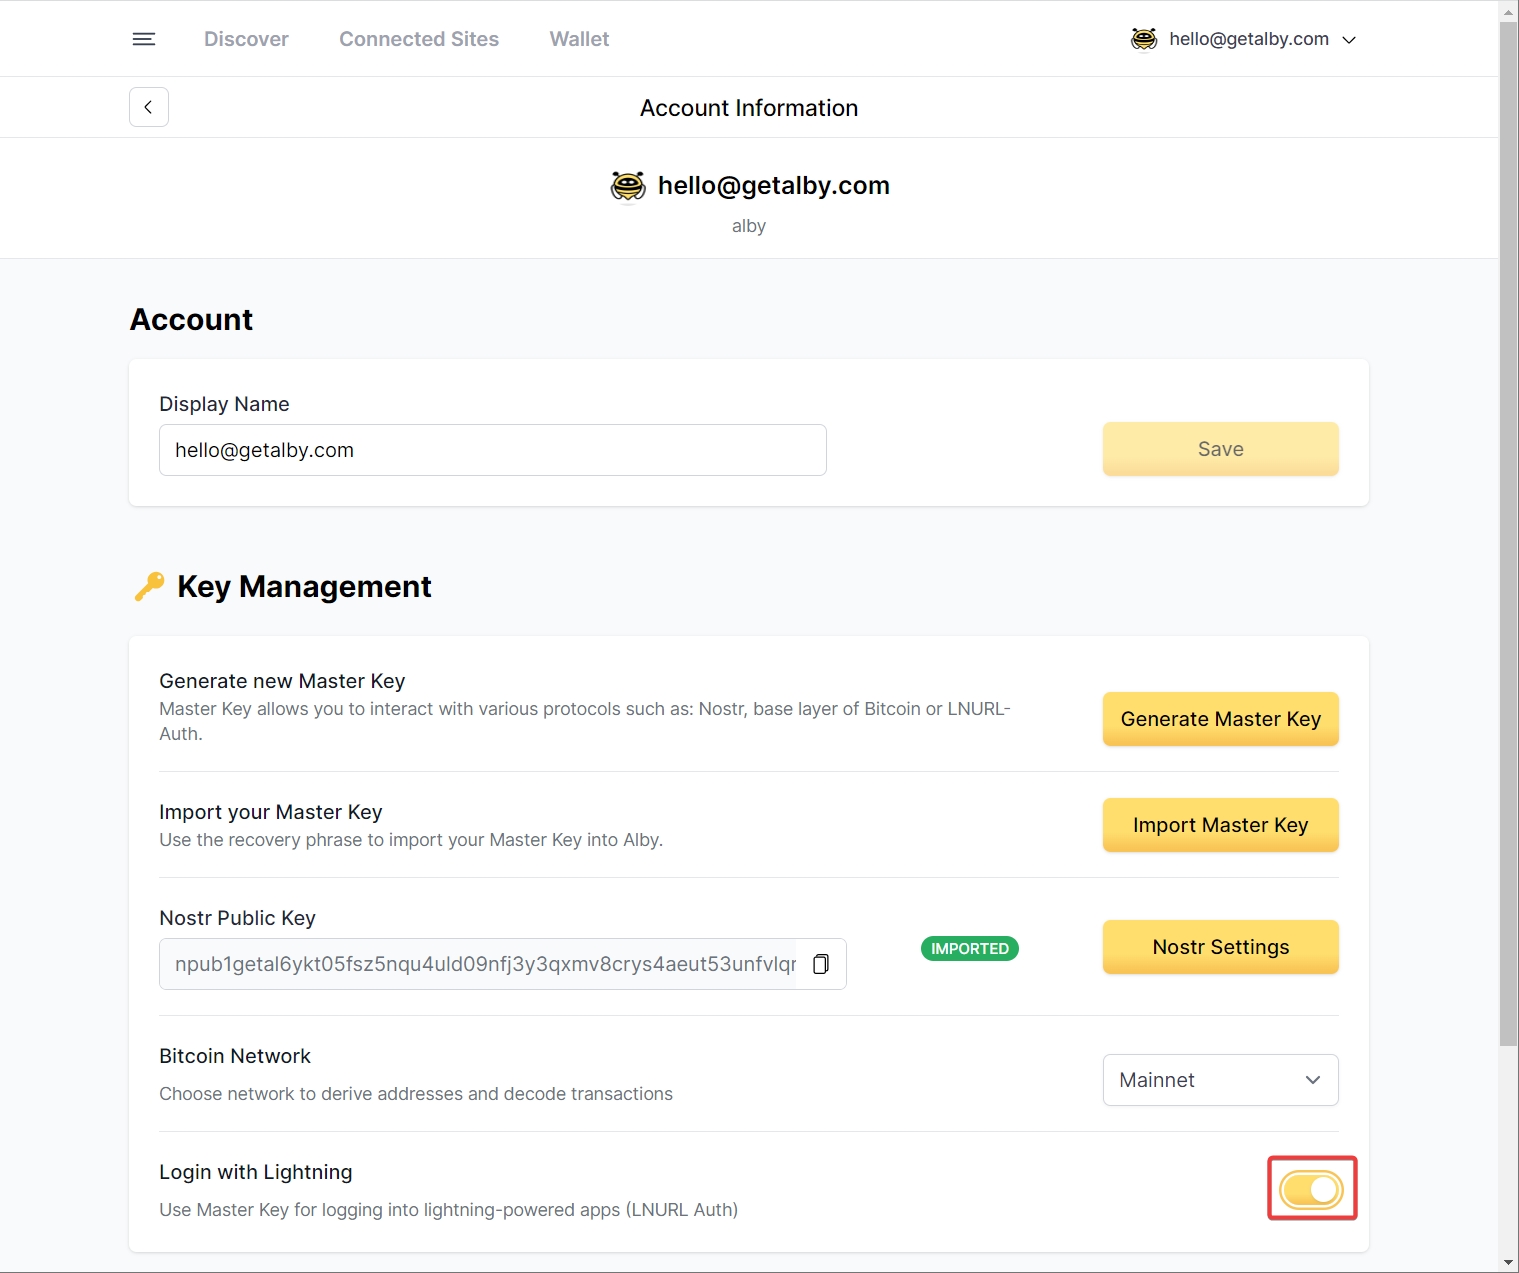The image size is (1519, 1273).
Task: Go to the Discover tab
Action: coord(246,39)
